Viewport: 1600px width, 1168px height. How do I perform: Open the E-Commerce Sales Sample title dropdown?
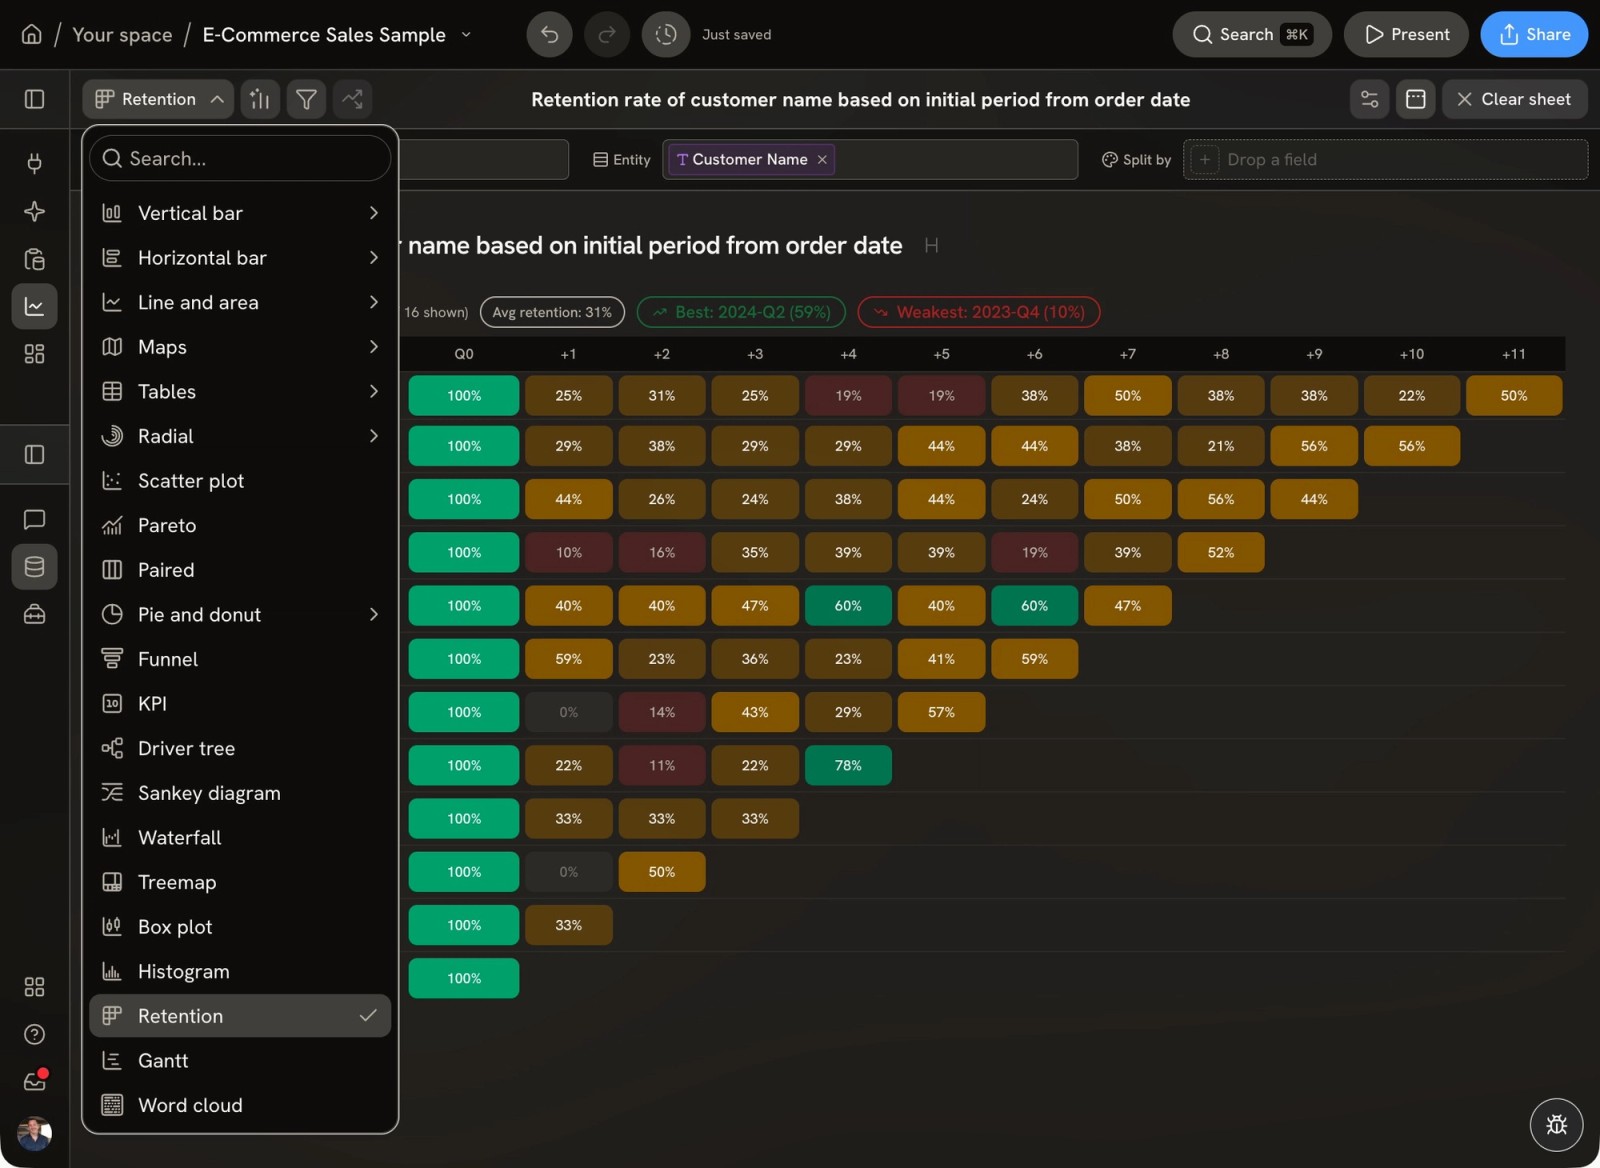click(466, 34)
